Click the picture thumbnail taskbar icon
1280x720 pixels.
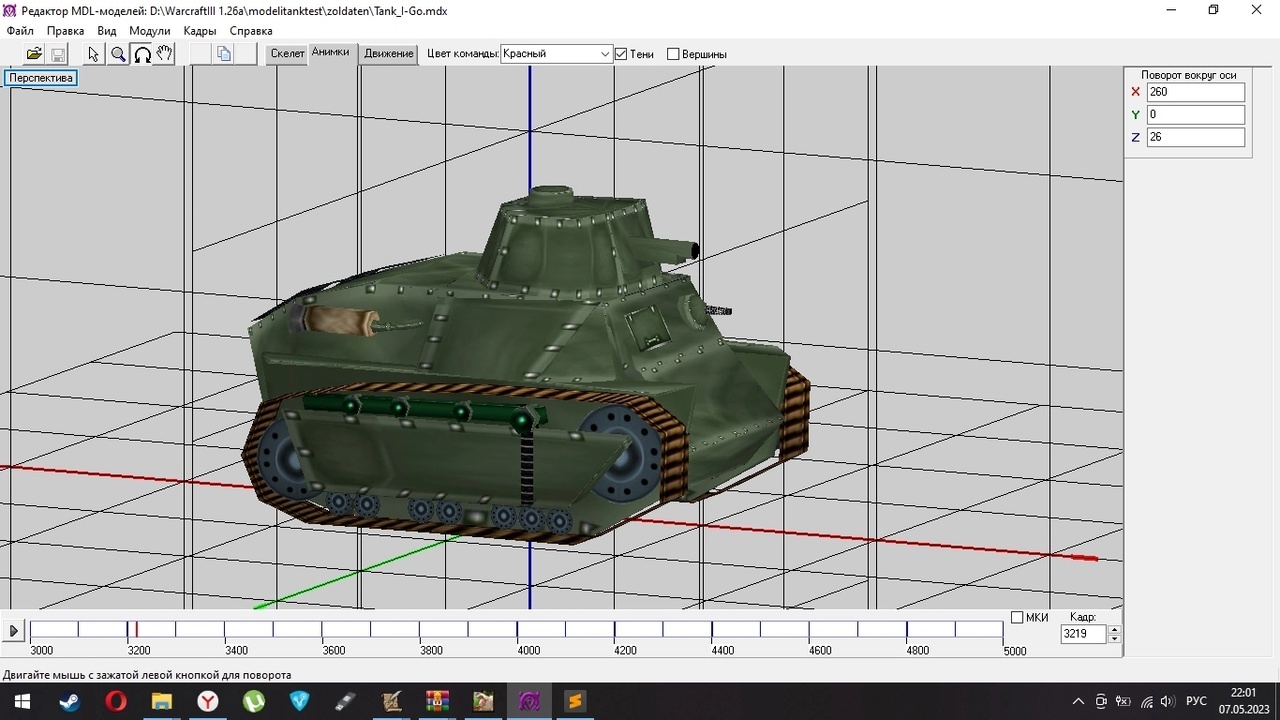click(x=483, y=701)
